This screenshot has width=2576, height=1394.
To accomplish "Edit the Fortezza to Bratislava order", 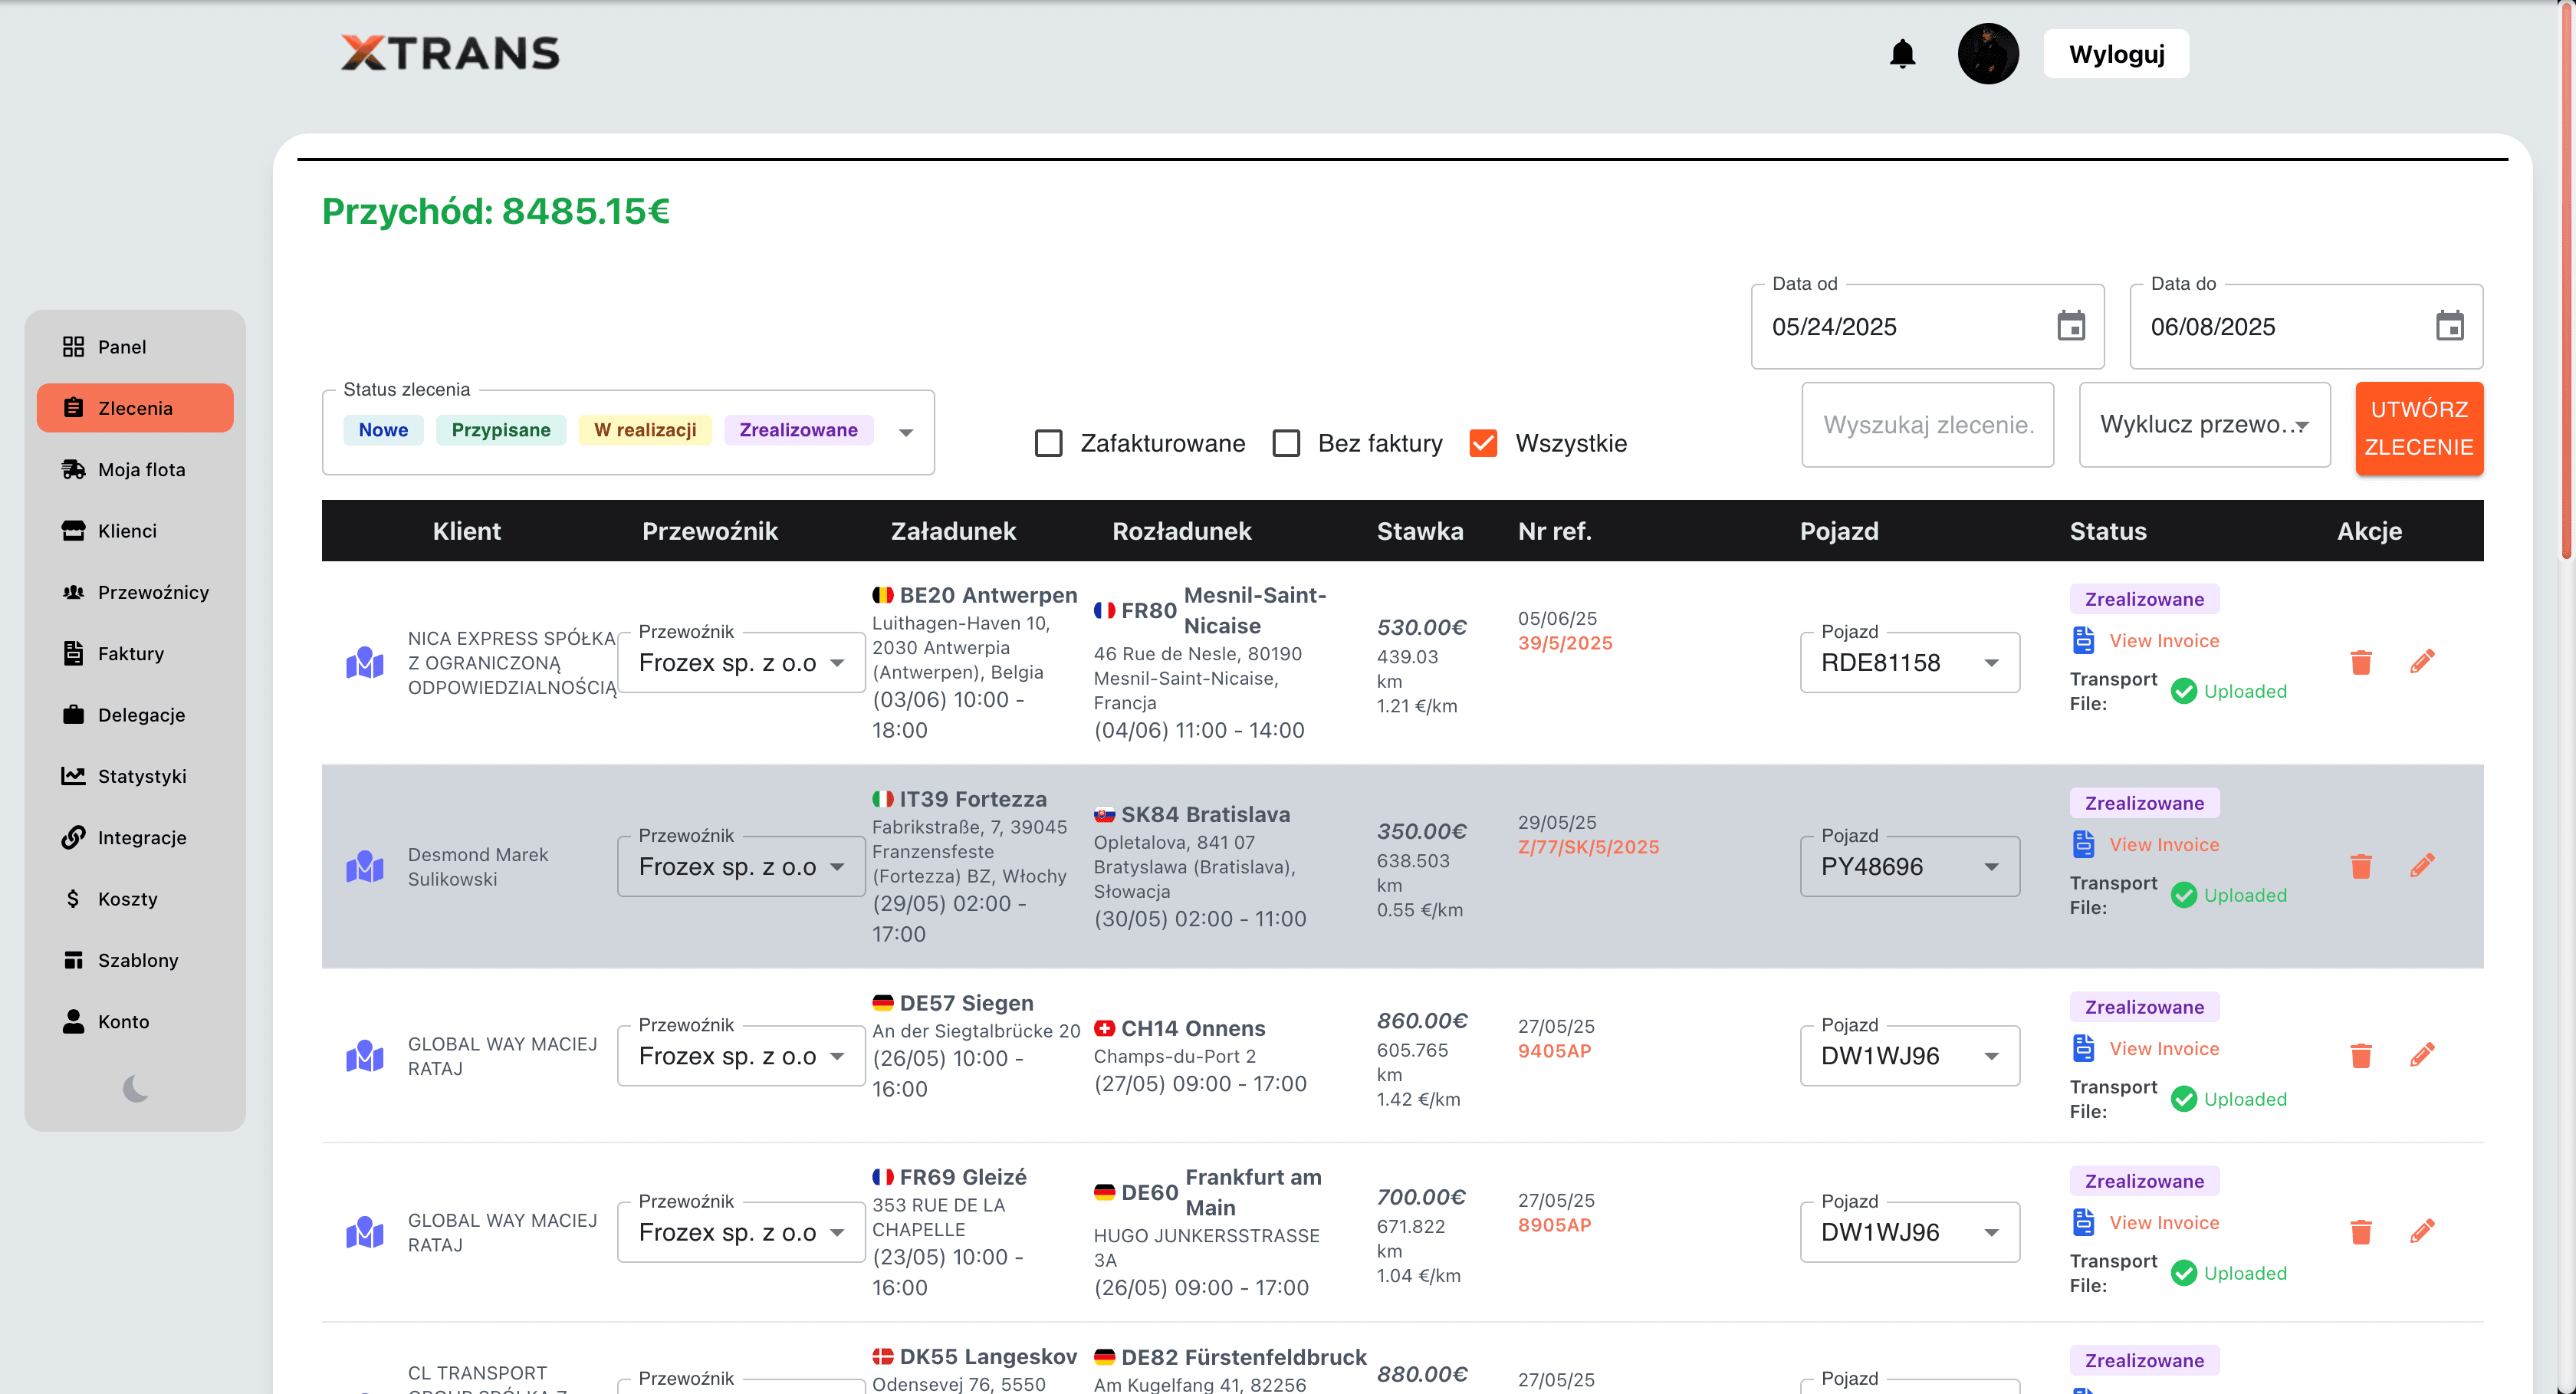I will (x=2421, y=866).
